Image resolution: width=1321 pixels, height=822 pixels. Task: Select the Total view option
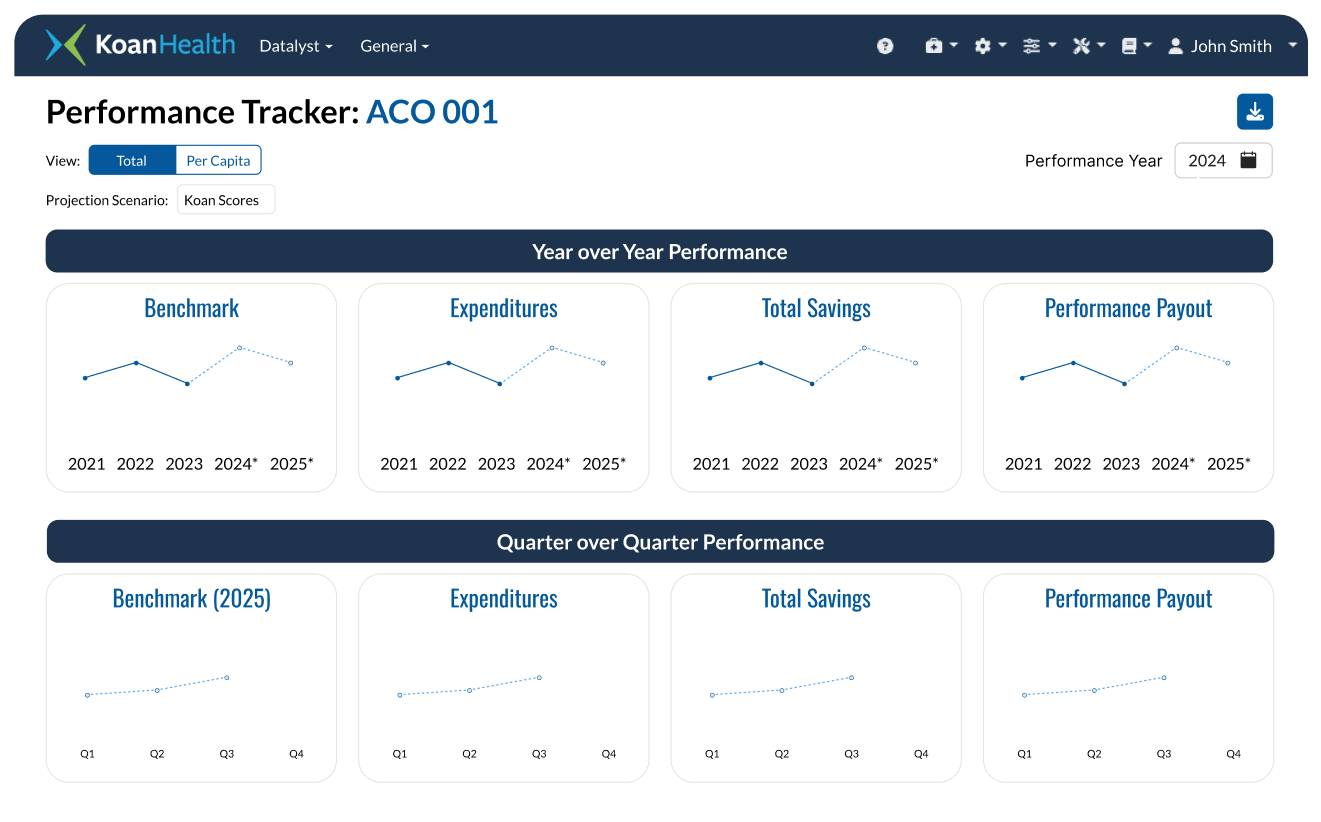coord(131,160)
